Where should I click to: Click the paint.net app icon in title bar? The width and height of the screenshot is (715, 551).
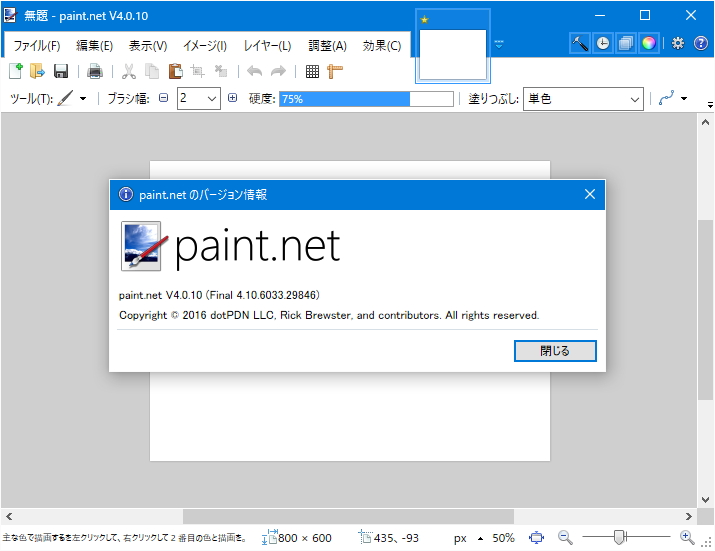click(x=10, y=16)
